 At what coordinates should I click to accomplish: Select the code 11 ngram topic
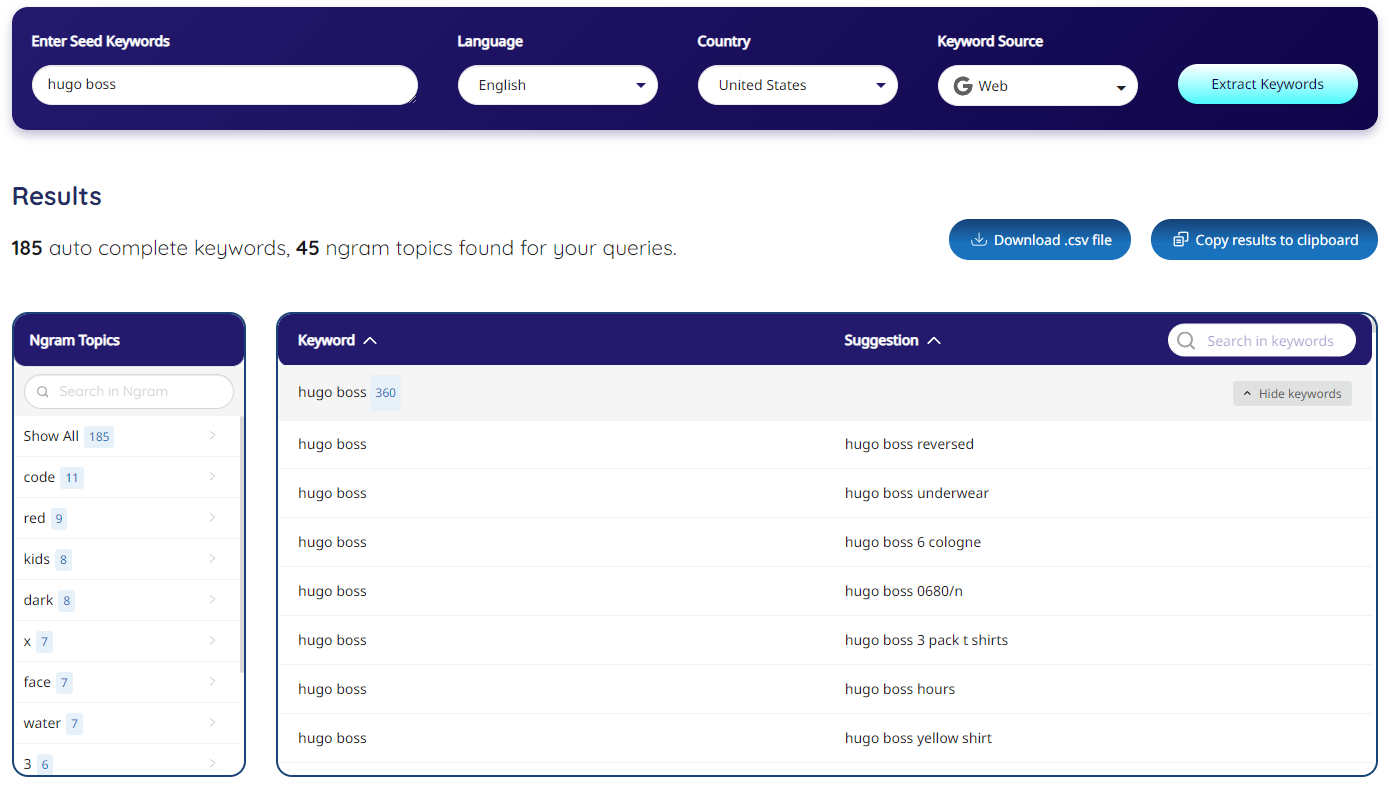point(127,477)
